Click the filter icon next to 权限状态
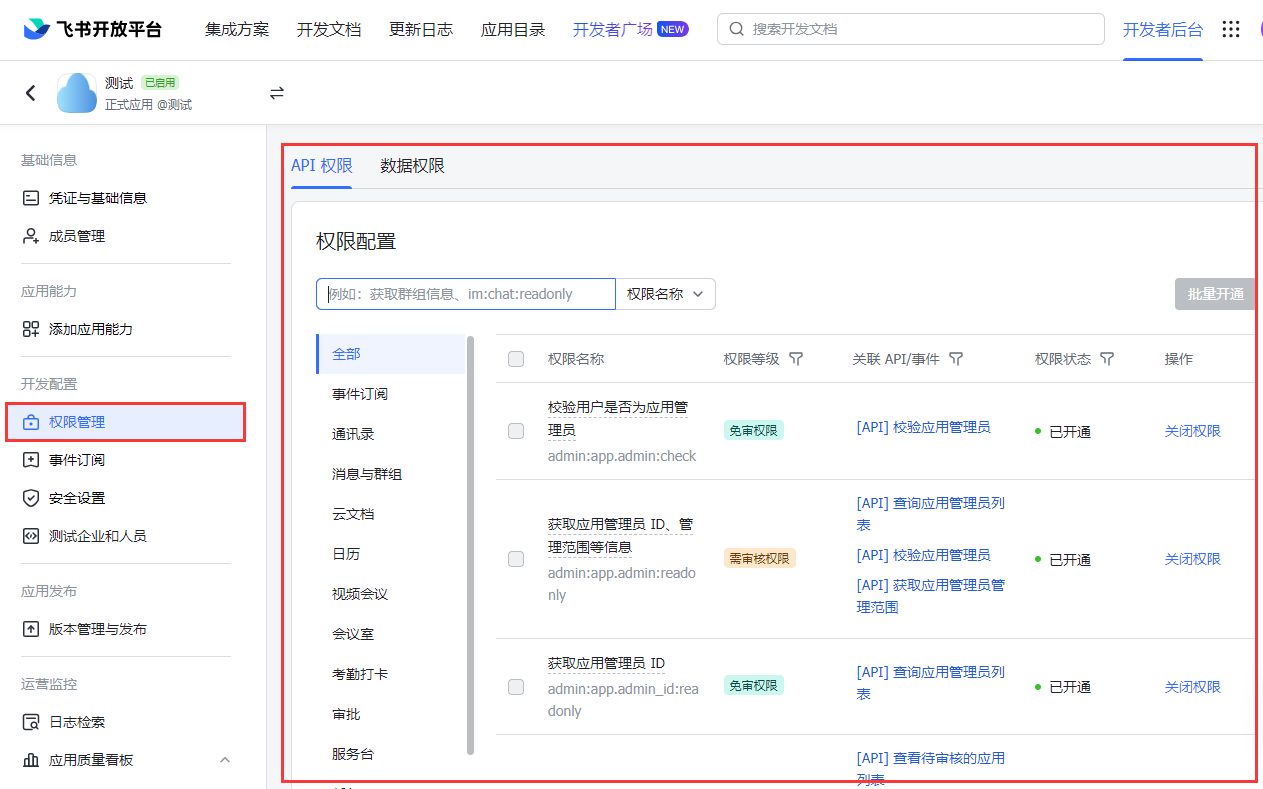Image resolution: width=1263 pixels, height=789 pixels. click(x=1107, y=359)
